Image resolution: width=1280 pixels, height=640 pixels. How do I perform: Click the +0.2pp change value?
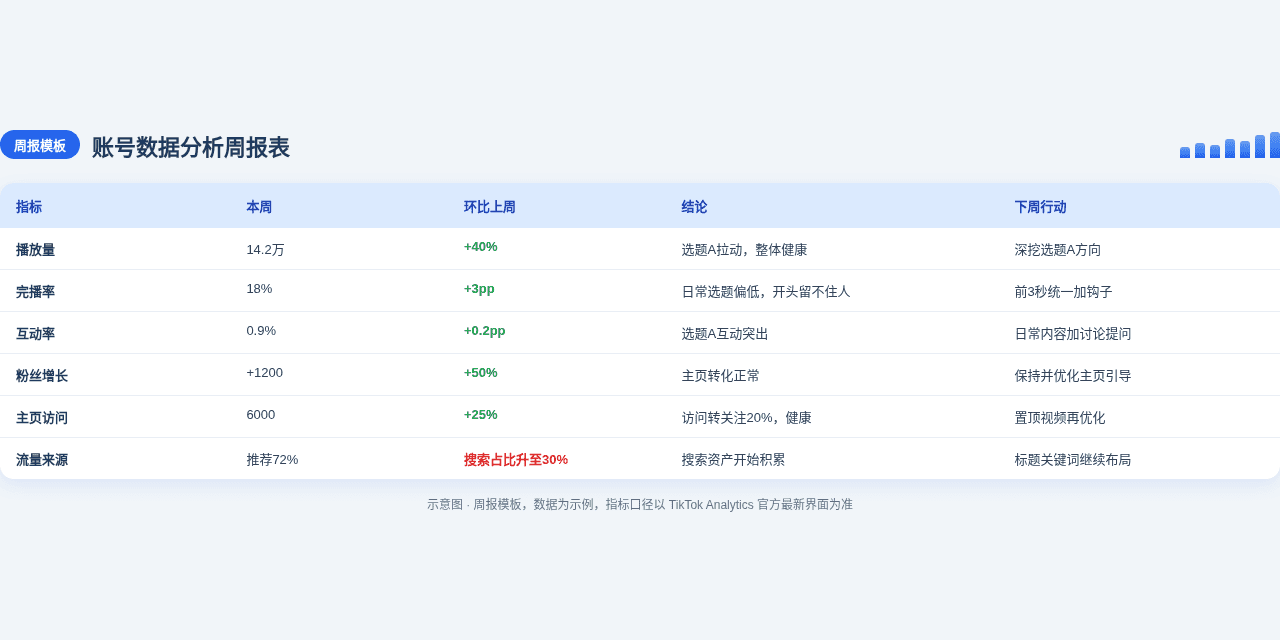485,331
